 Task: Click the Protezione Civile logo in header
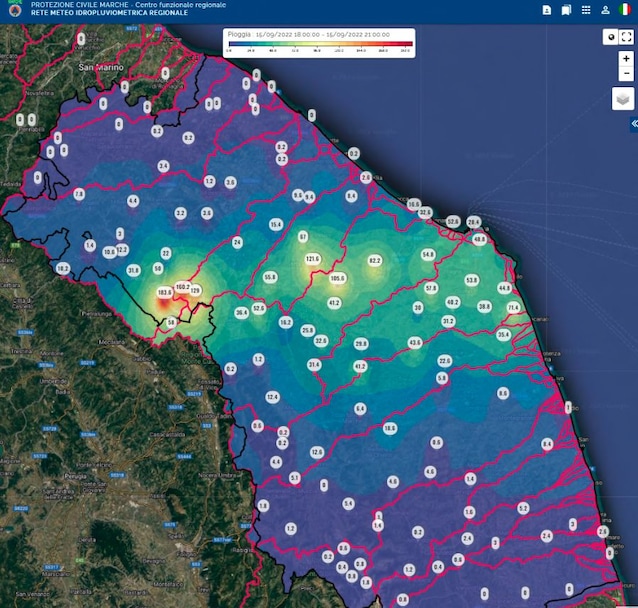[15, 9]
